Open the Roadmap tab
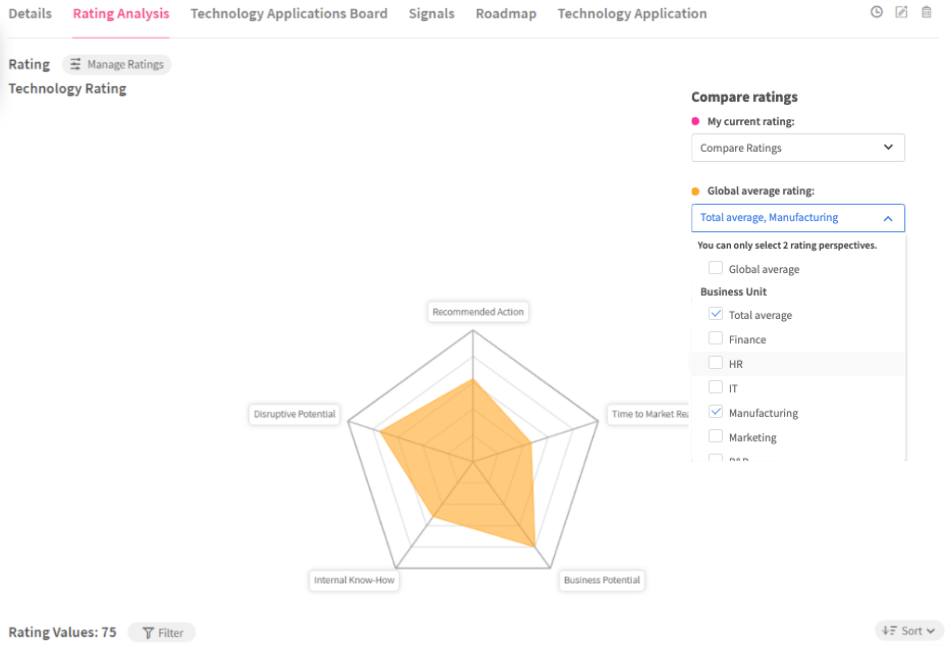Image resolution: width=952 pixels, height=649 pixels. [506, 14]
